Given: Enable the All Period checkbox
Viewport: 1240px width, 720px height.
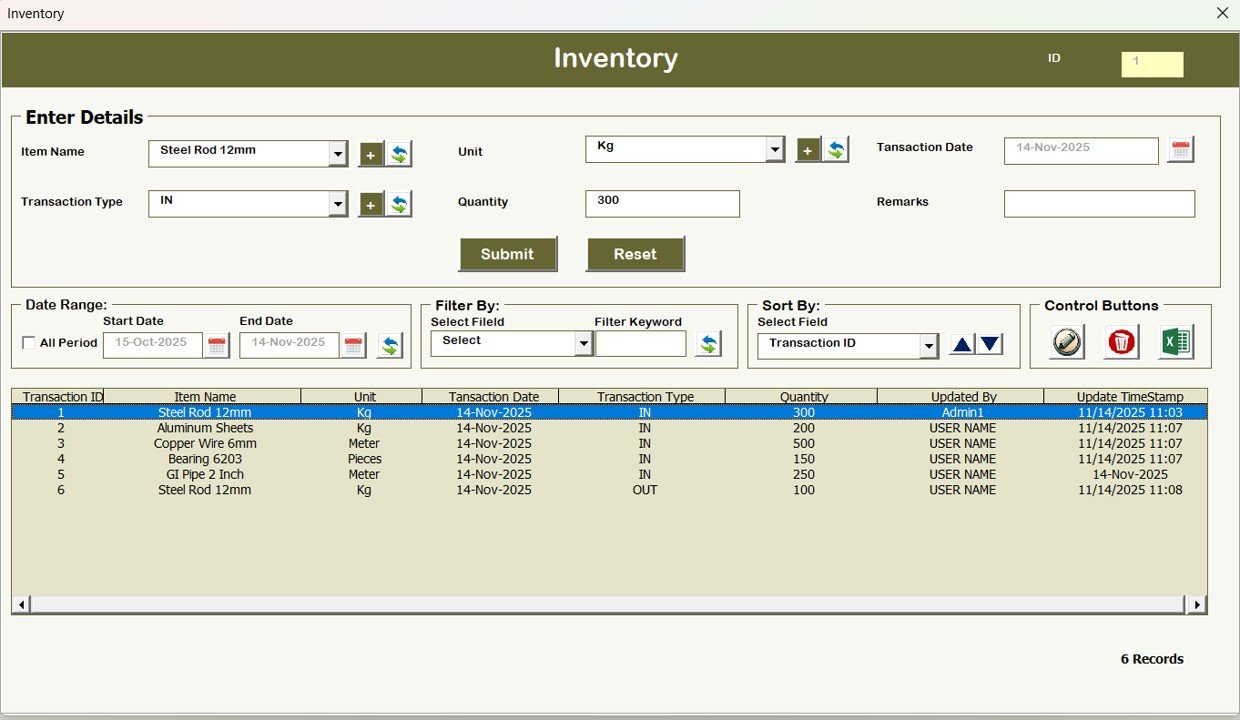Looking at the screenshot, I should [28, 343].
